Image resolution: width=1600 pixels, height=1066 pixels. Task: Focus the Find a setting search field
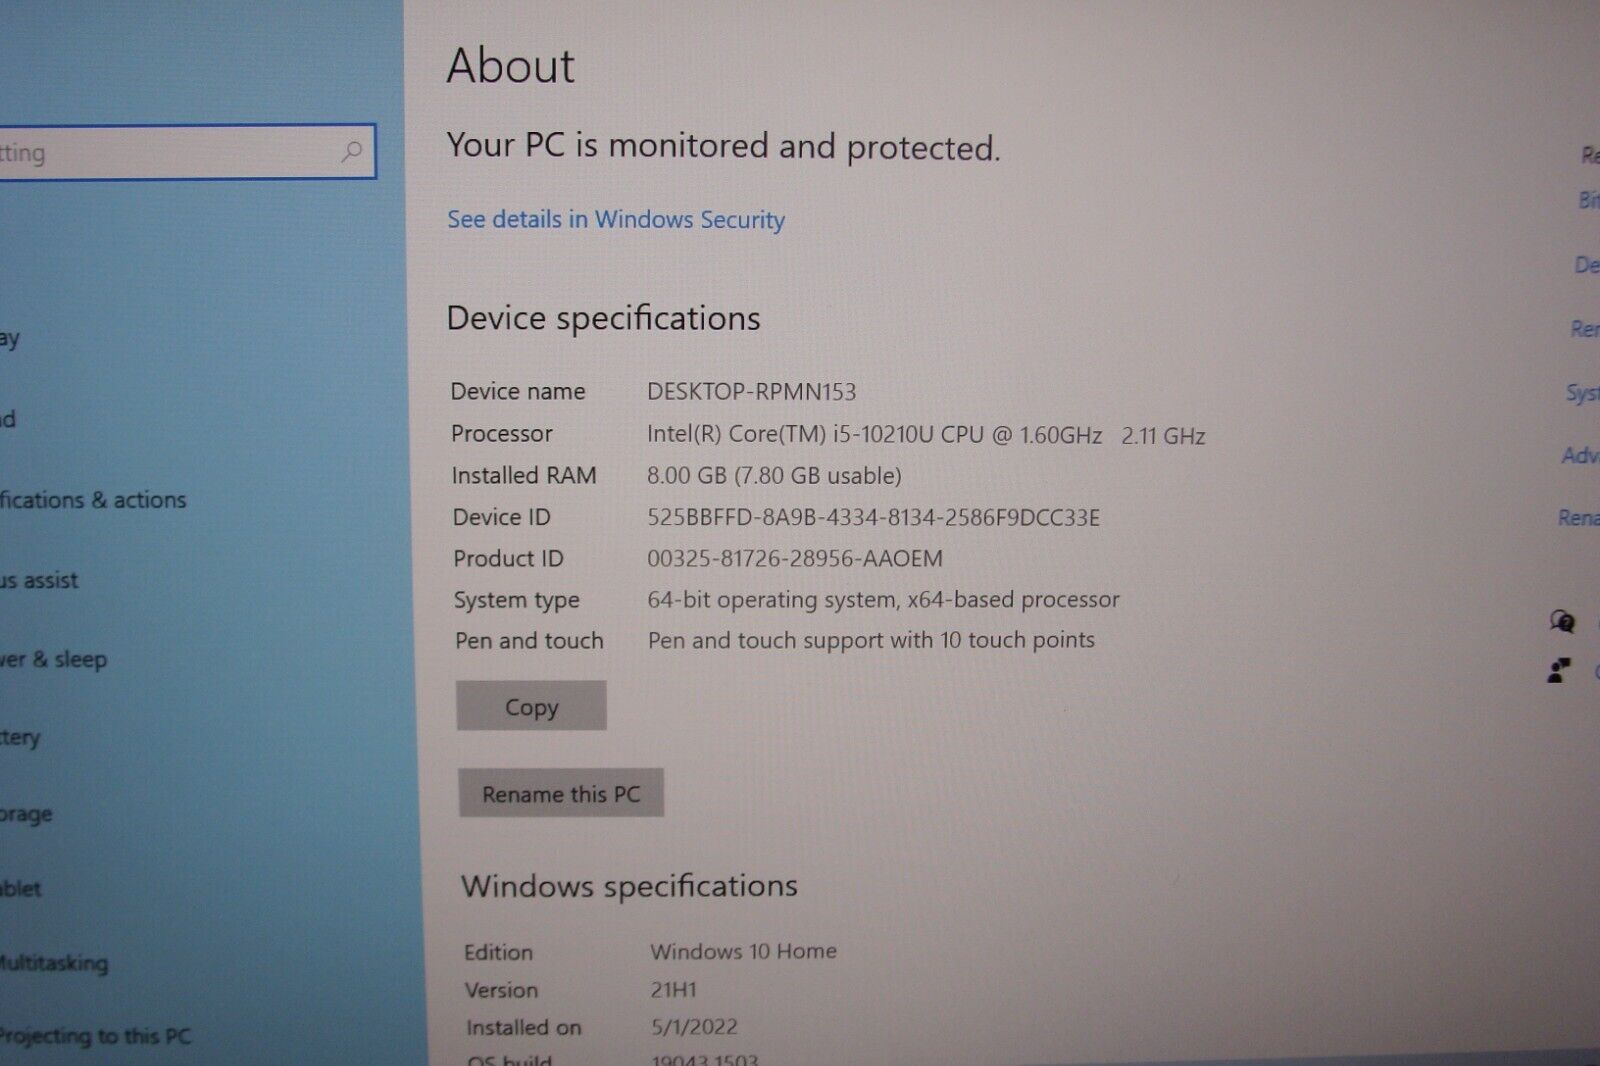tap(187, 152)
